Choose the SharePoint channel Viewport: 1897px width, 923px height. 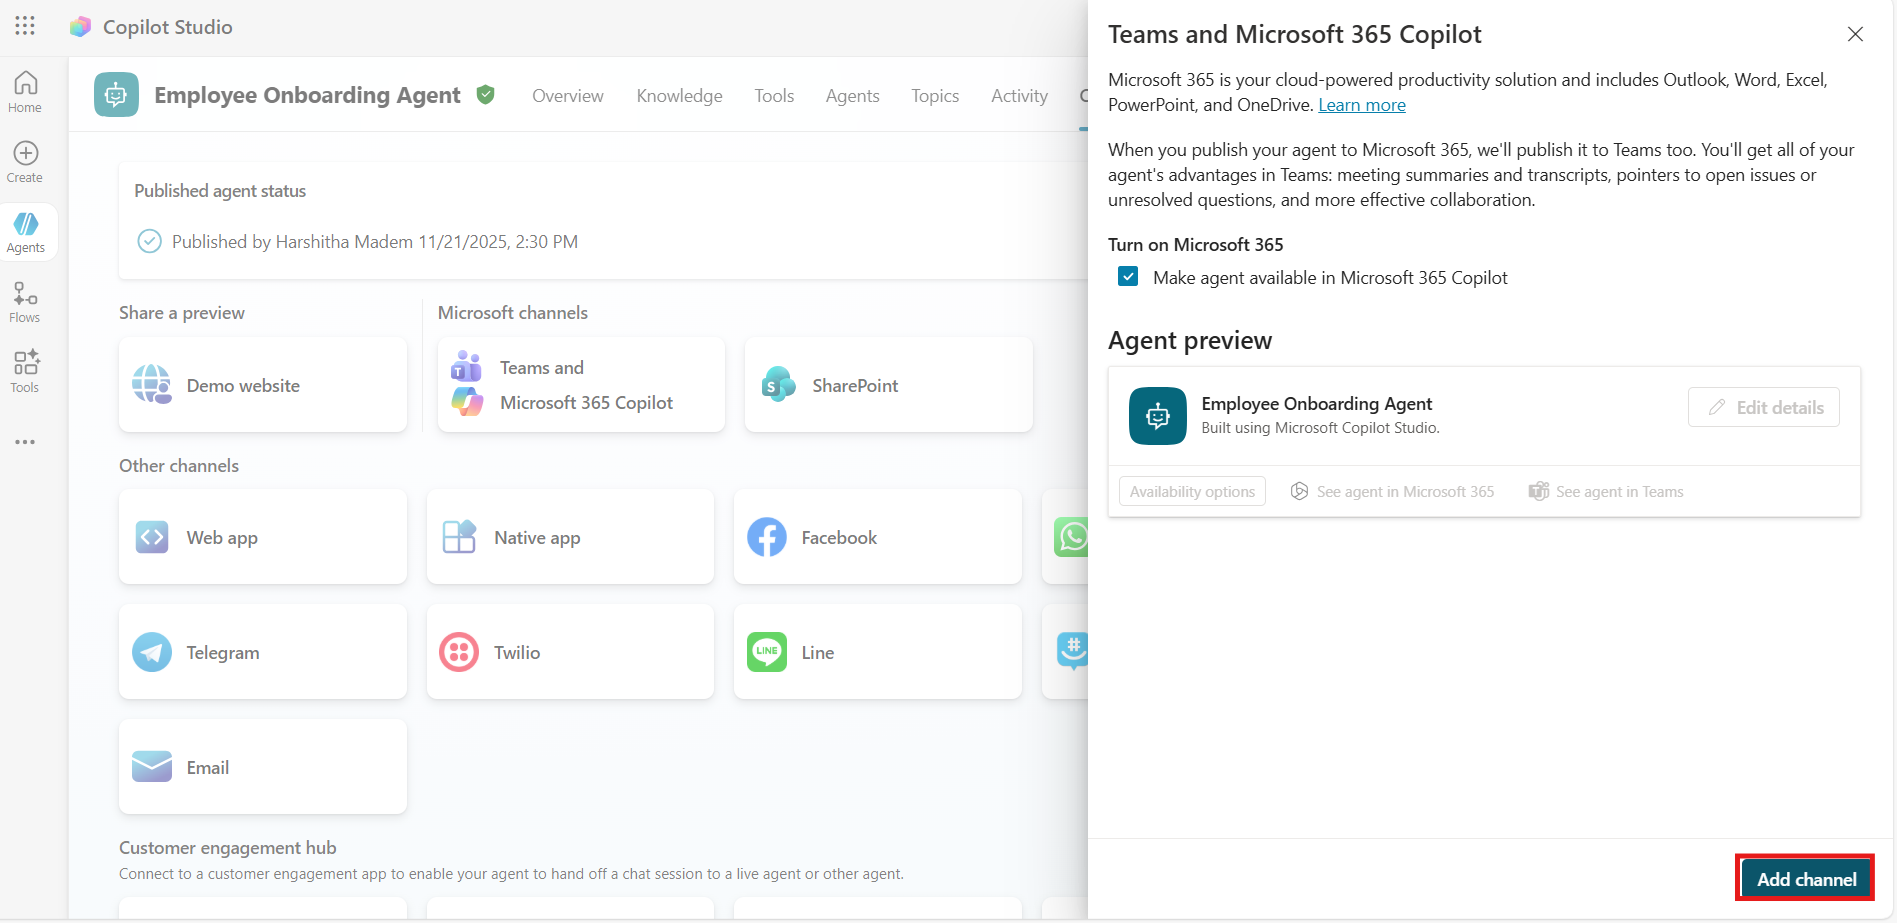(888, 385)
